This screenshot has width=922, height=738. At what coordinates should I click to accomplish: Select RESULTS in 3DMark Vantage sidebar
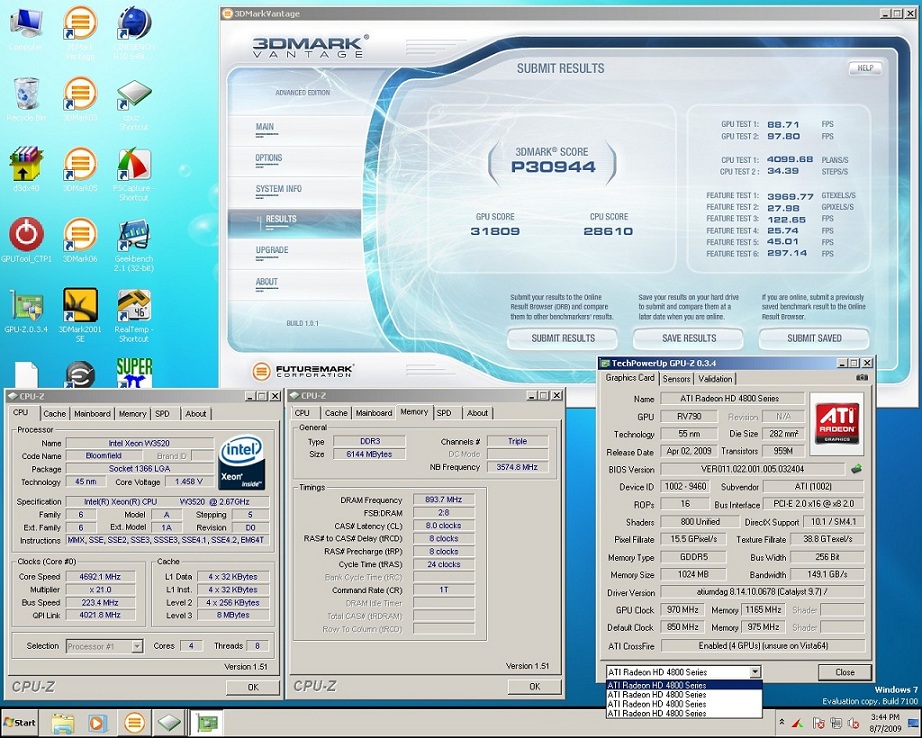294,223
